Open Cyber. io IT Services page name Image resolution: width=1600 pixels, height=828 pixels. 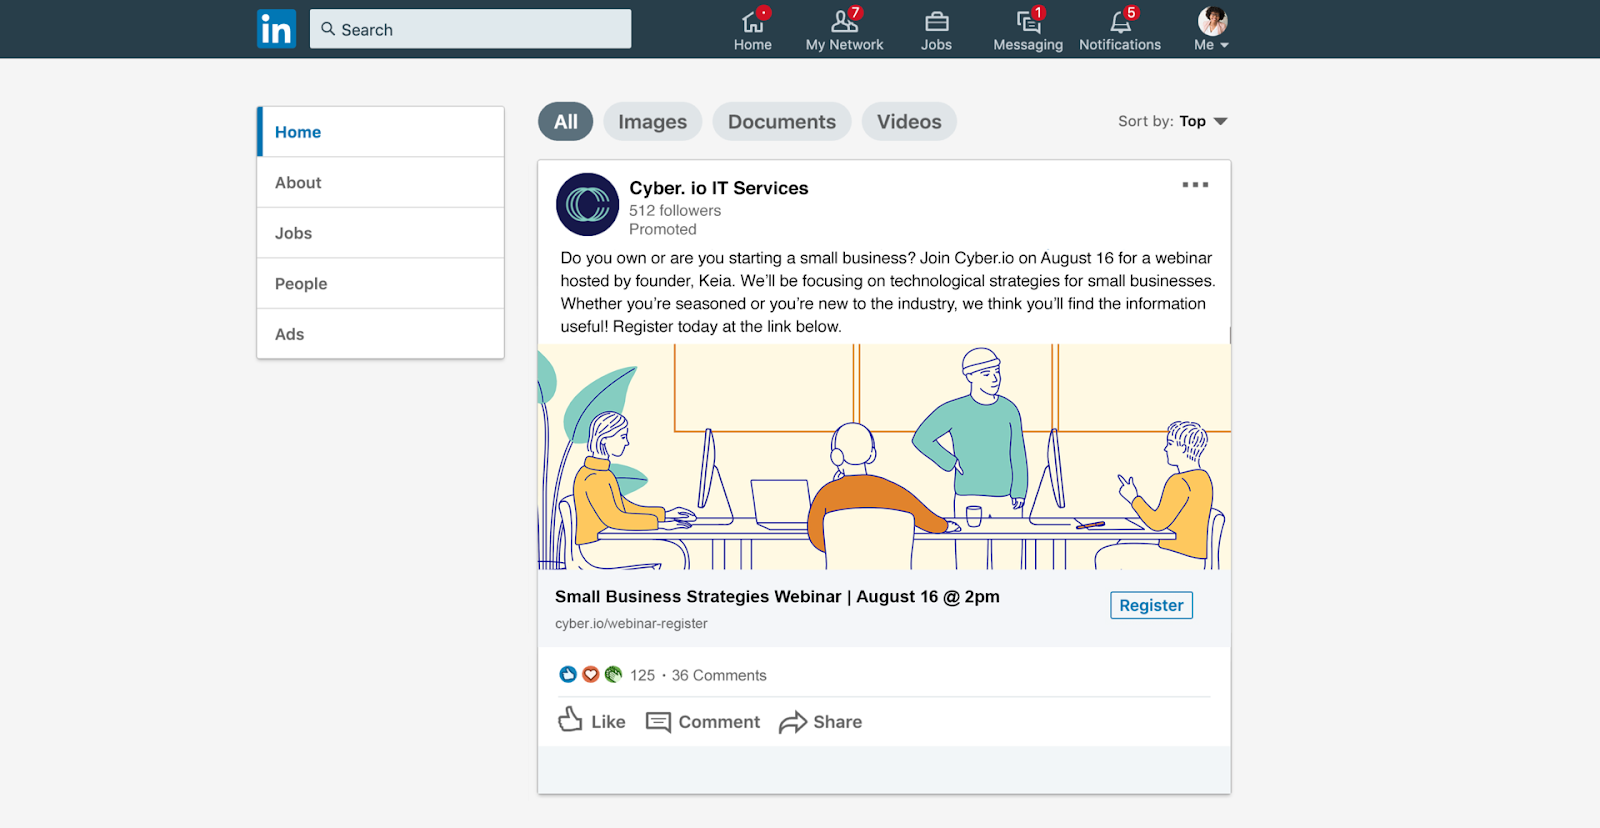719,188
